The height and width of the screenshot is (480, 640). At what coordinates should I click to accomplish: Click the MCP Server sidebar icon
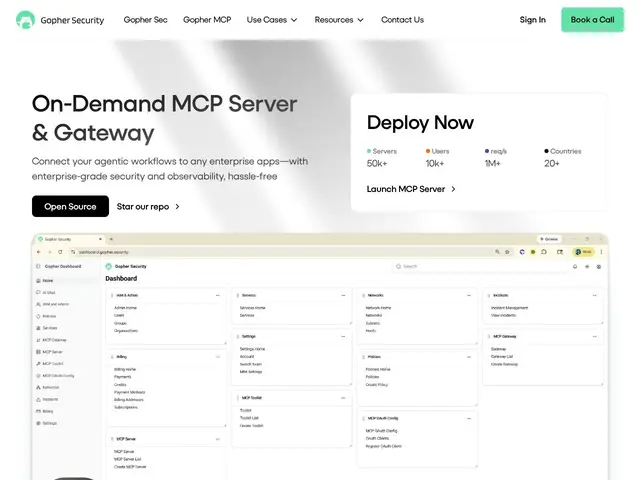point(38,351)
